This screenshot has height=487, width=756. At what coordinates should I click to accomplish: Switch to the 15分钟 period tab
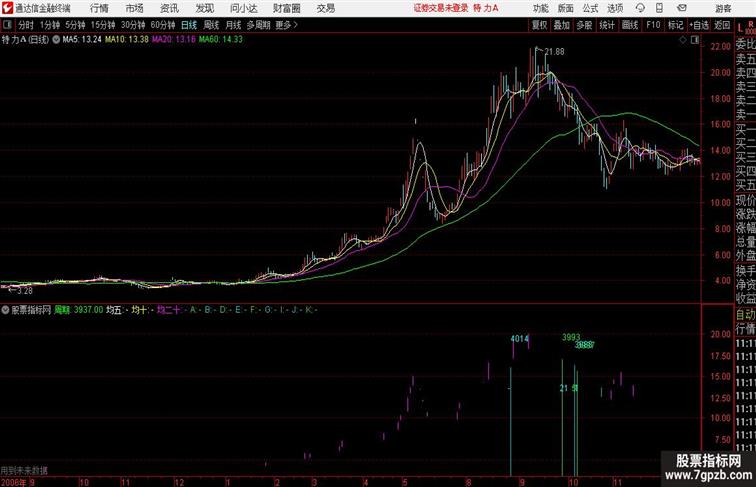(103, 25)
